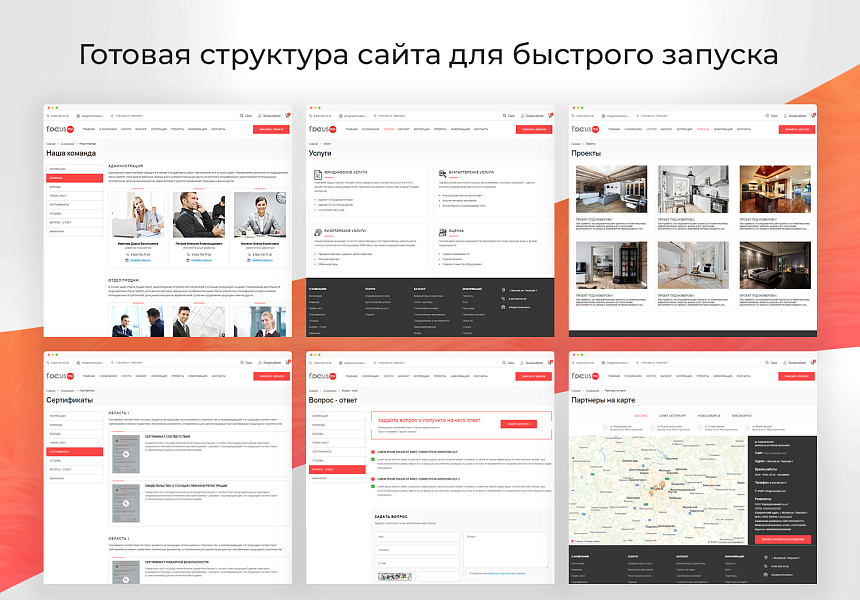The height and width of the screenshot is (600, 860).
Task: Click the email icon in the top bar
Action: pos(342,115)
